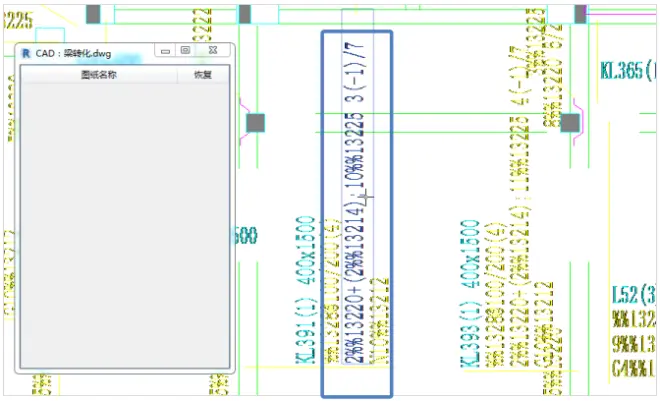Screen dimensions: 660x401
Task: Maximize the CAD 梁转化.dwg dialog
Action: point(185,50)
